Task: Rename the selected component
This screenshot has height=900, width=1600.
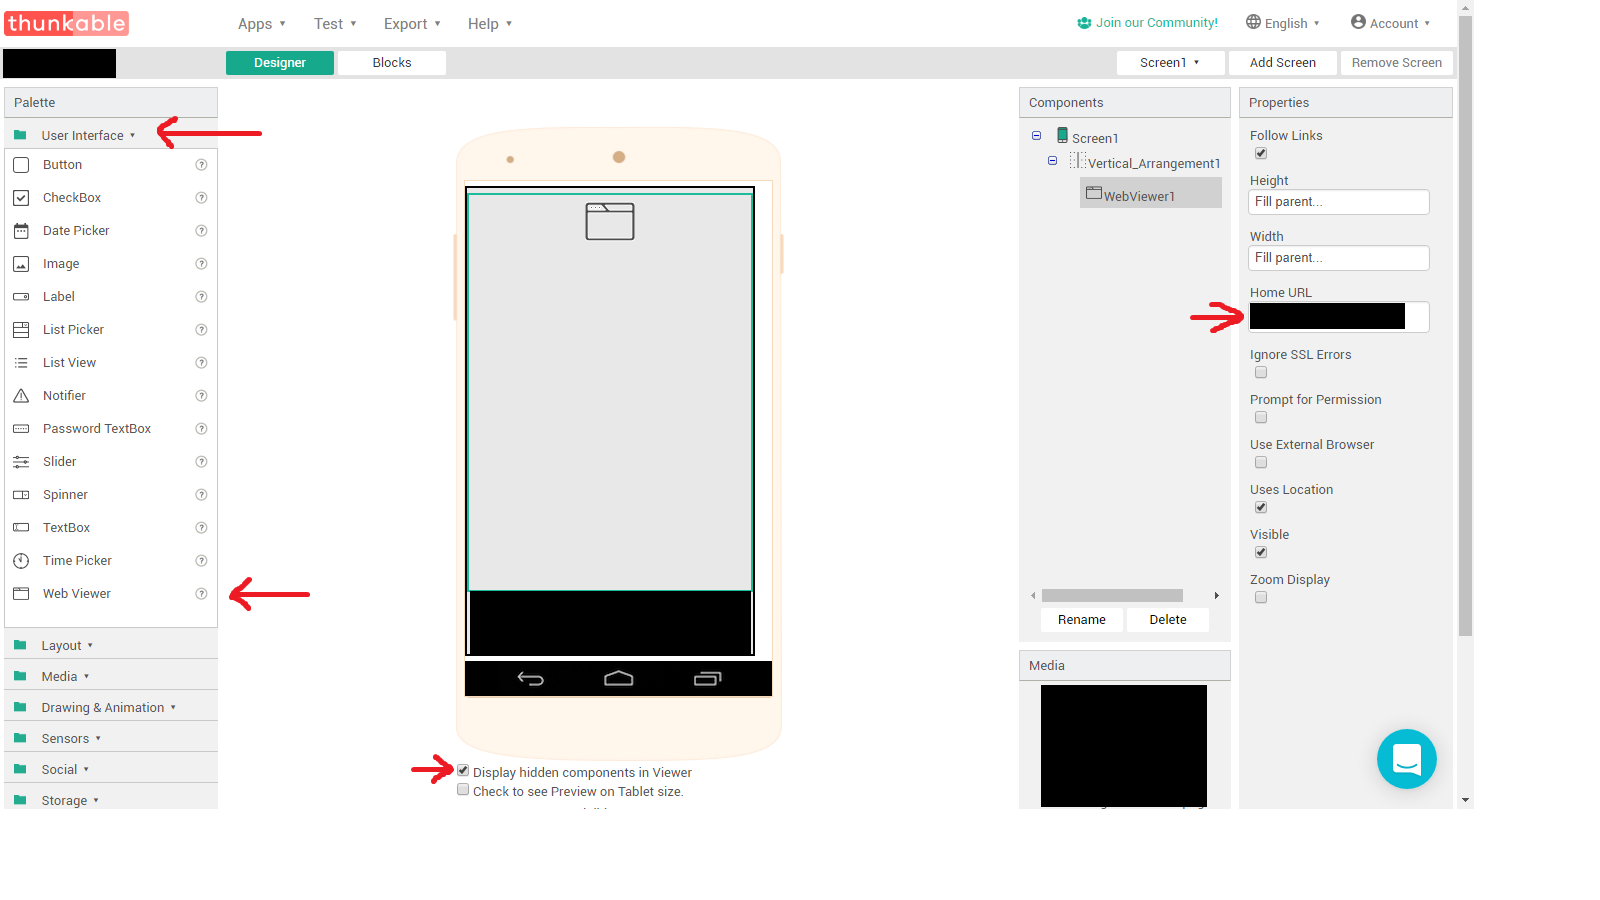Action: (x=1082, y=620)
